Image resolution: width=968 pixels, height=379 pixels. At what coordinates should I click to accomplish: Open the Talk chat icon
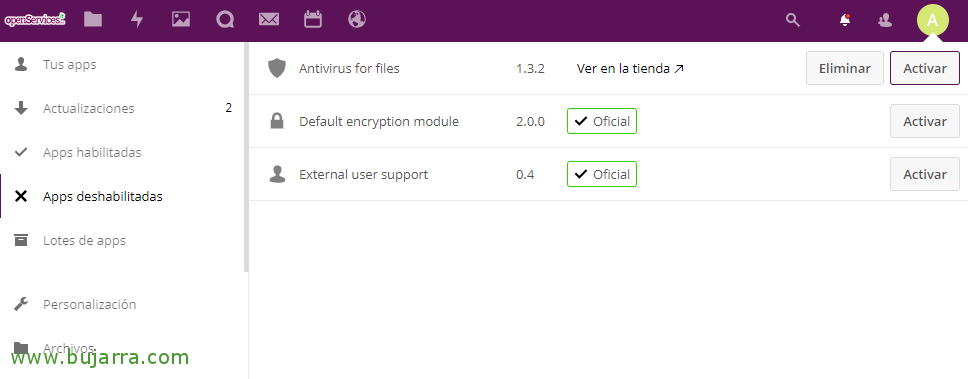[x=225, y=20]
